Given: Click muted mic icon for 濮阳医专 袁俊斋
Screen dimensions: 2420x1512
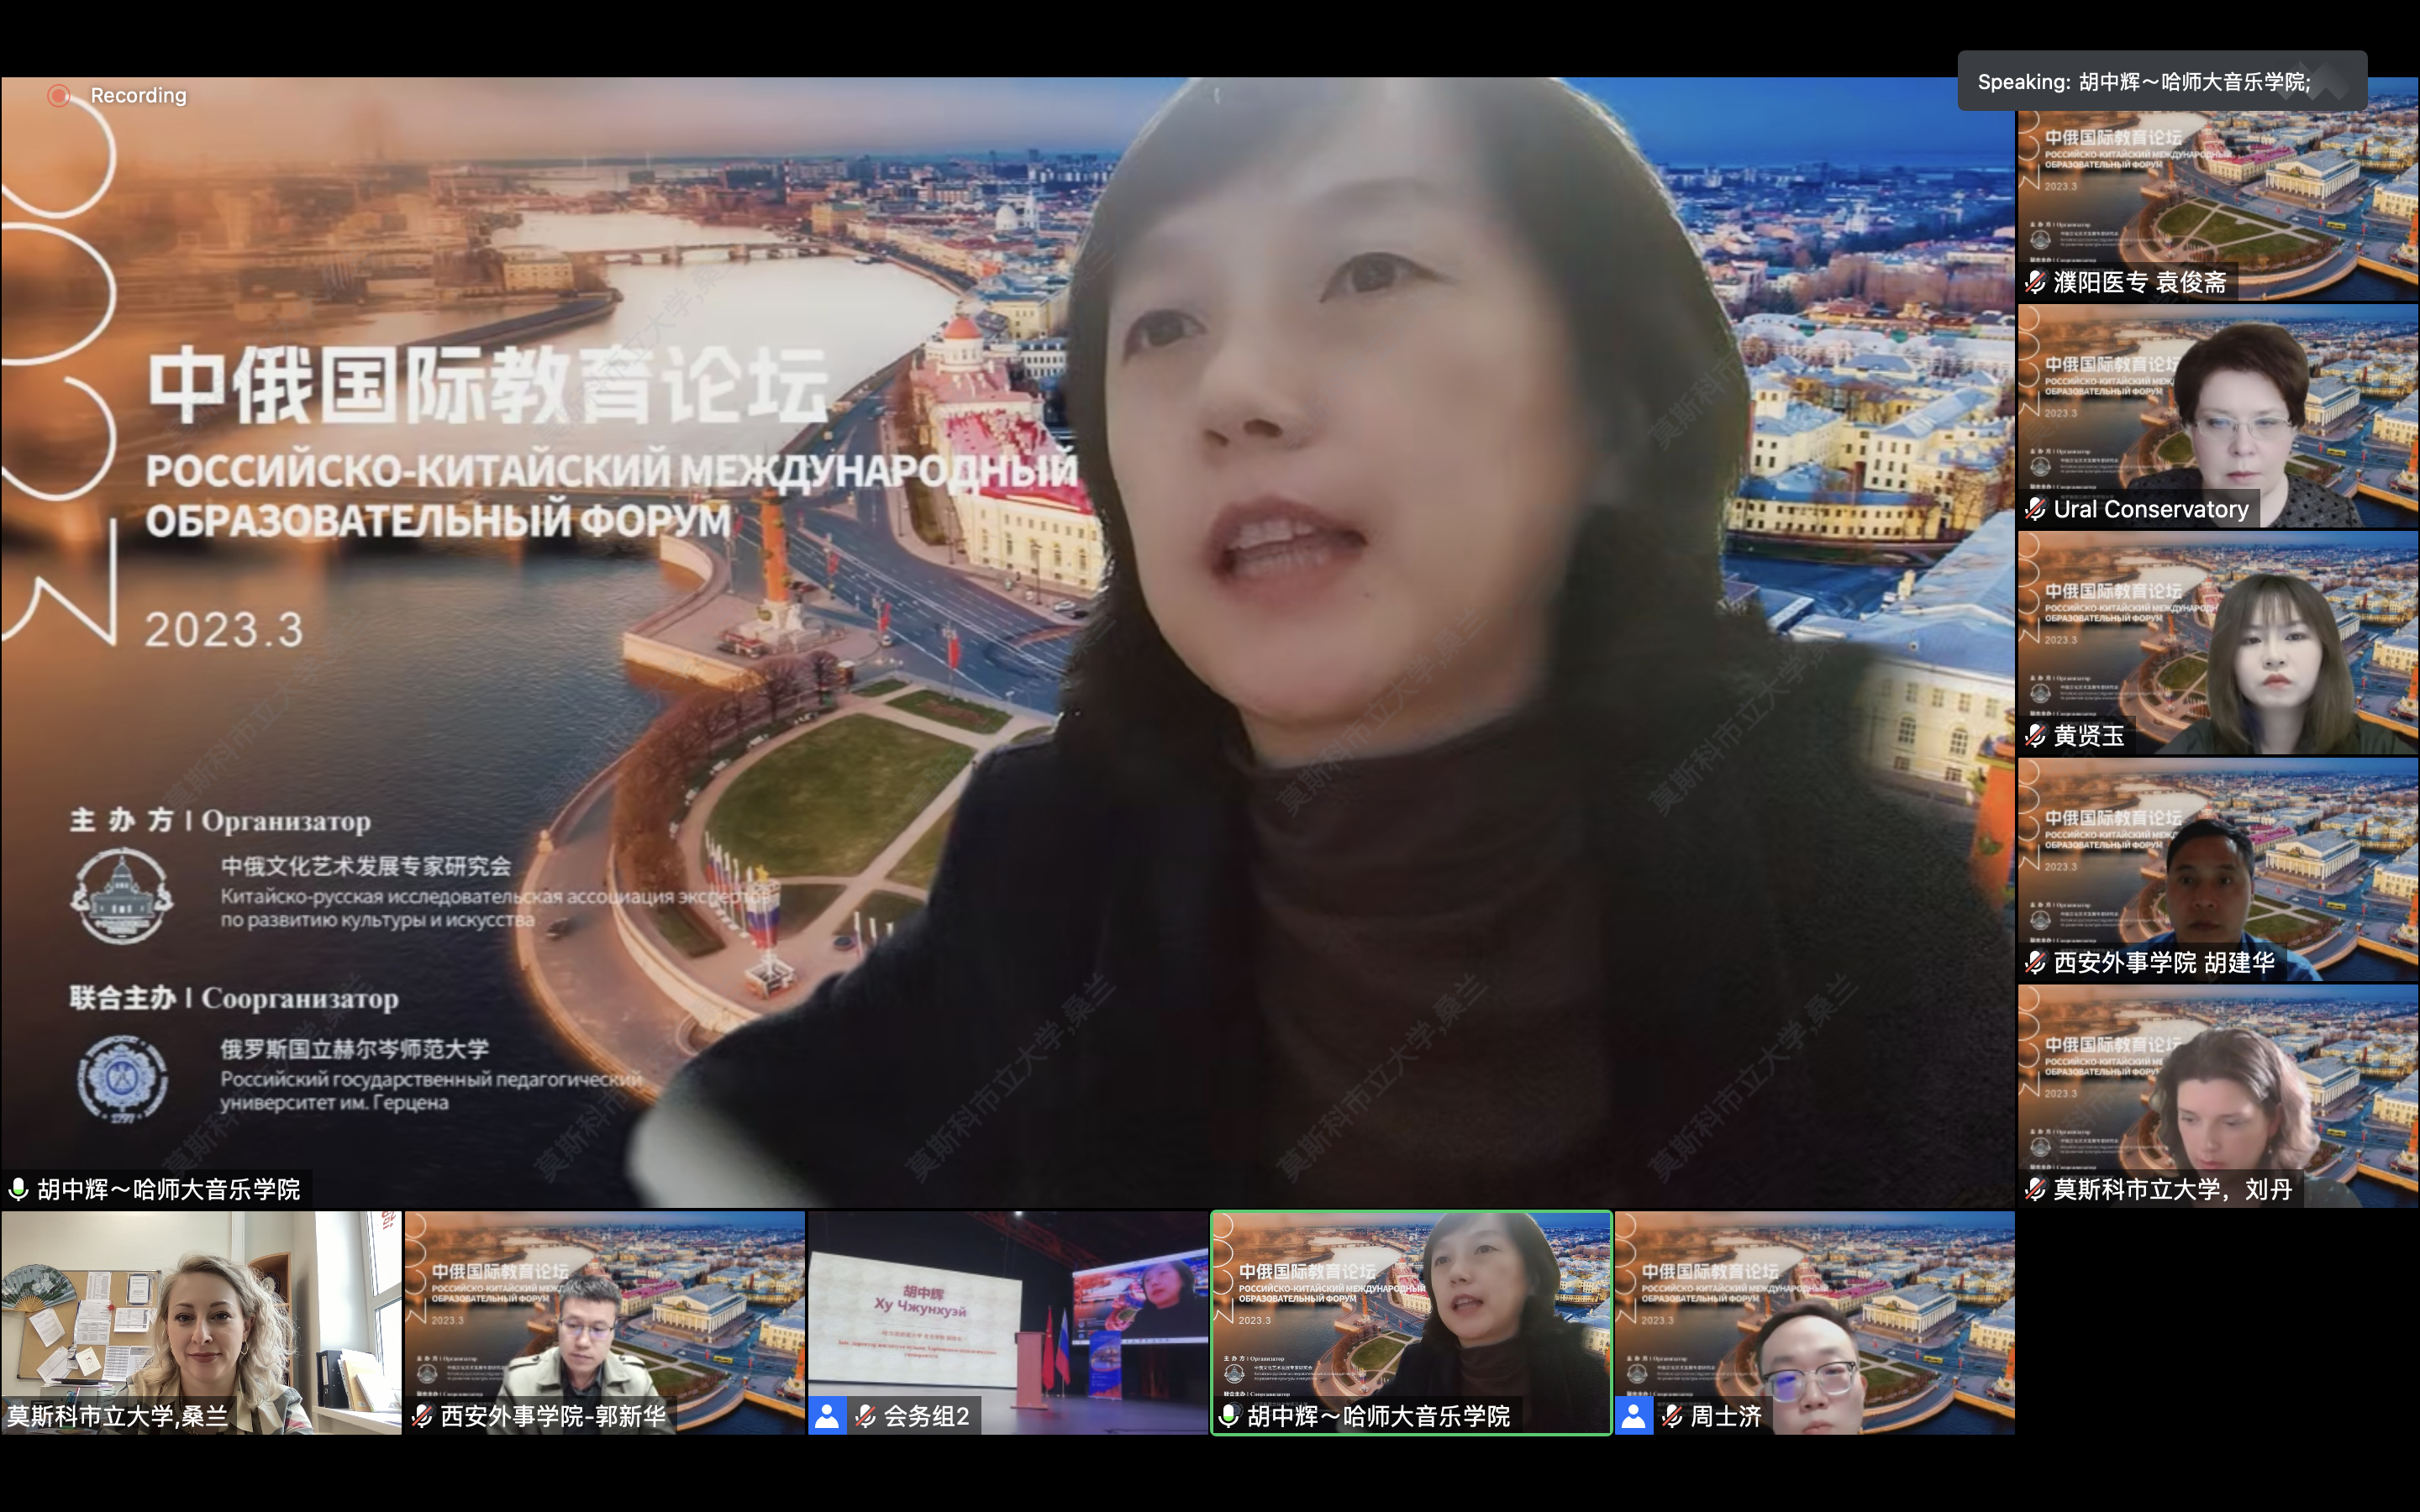Looking at the screenshot, I should pos(2035,283).
